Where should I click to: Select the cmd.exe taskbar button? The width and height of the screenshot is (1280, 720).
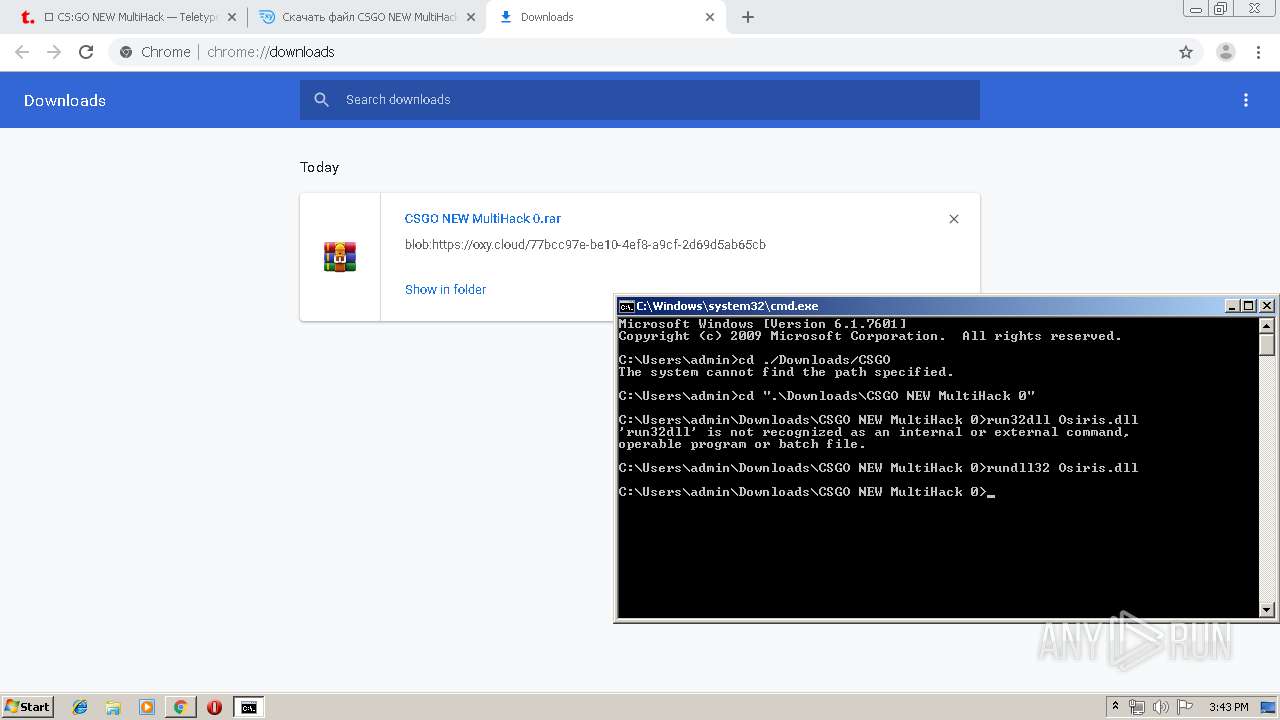pos(248,707)
